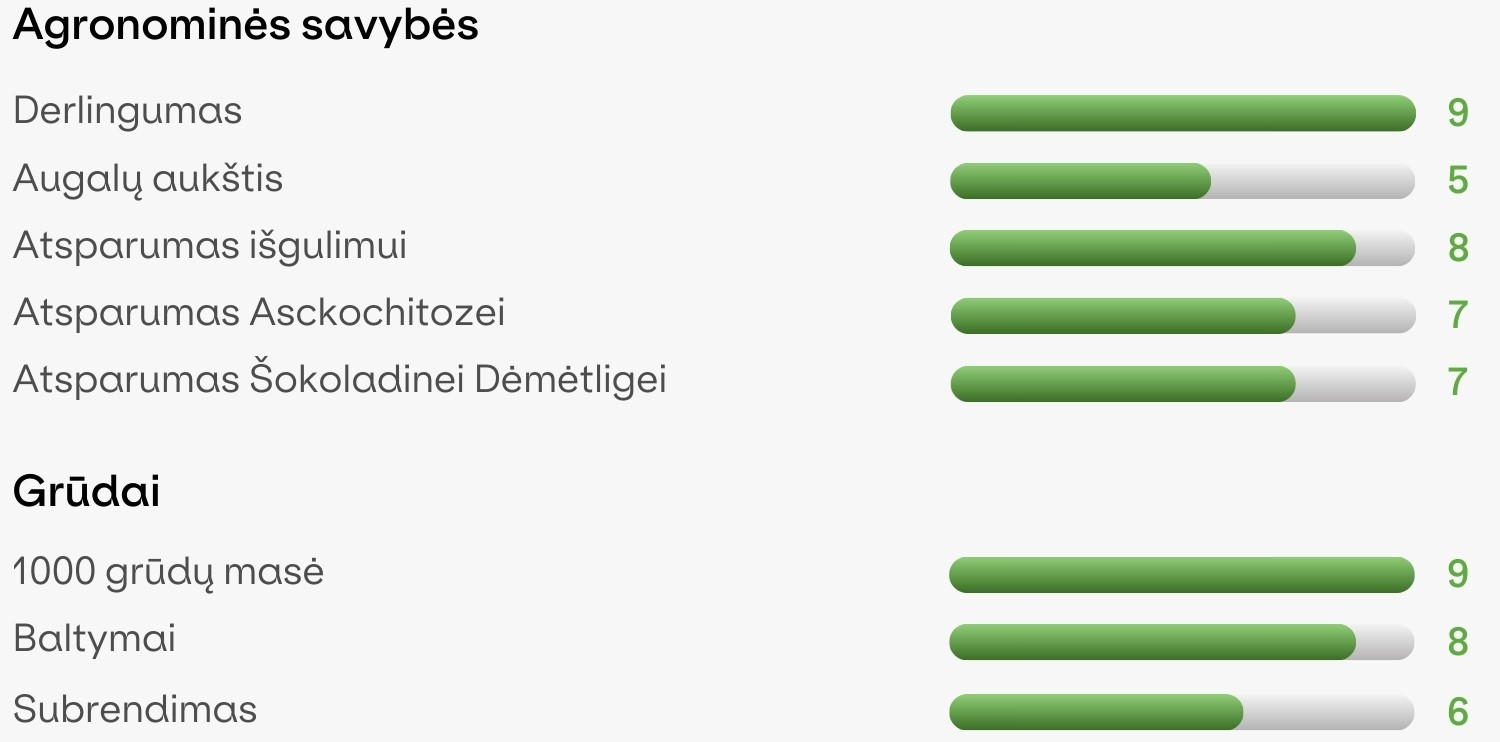Select the Derlingumas label
The image size is (1500, 742).
pyautogui.click(x=128, y=111)
